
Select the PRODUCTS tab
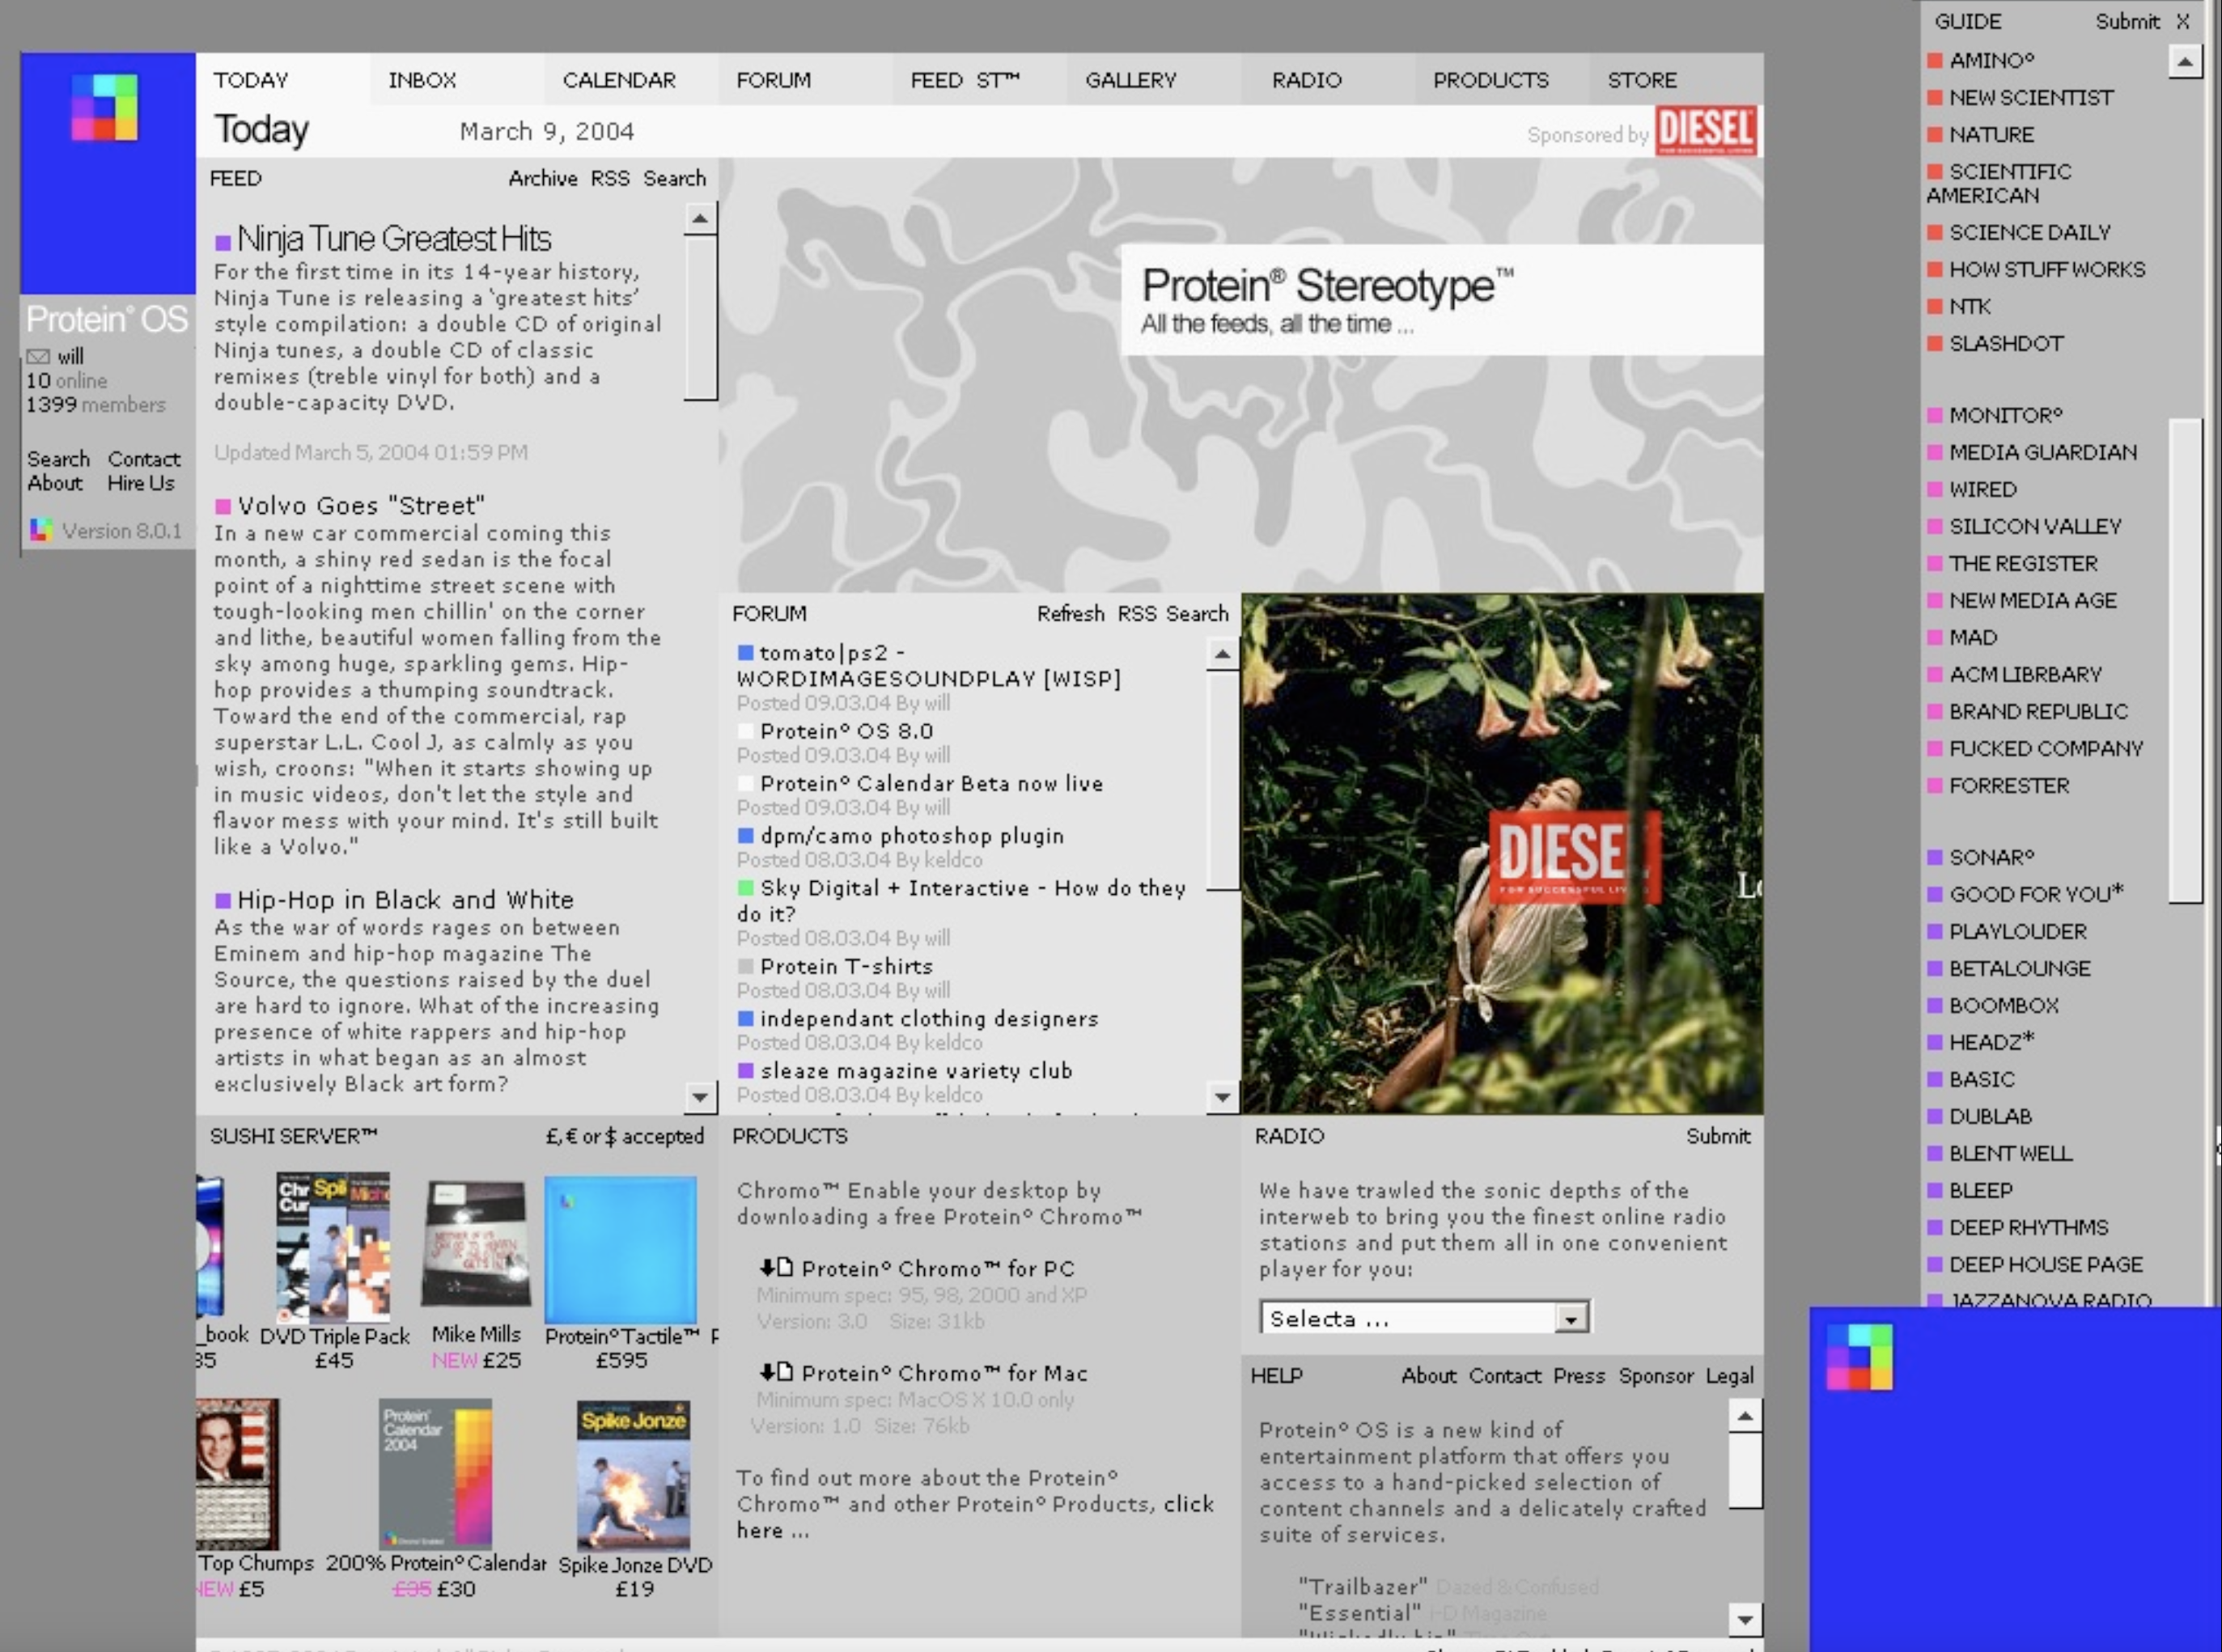click(1490, 80)
